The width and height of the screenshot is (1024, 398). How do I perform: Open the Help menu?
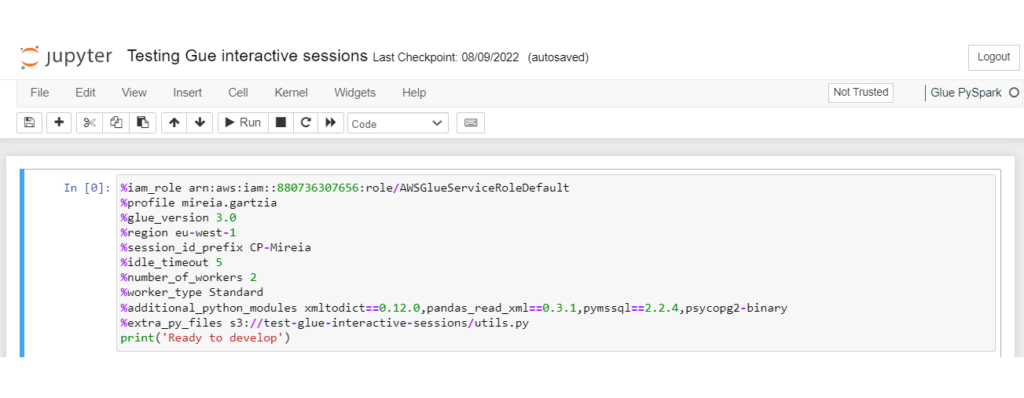(414, 93)
